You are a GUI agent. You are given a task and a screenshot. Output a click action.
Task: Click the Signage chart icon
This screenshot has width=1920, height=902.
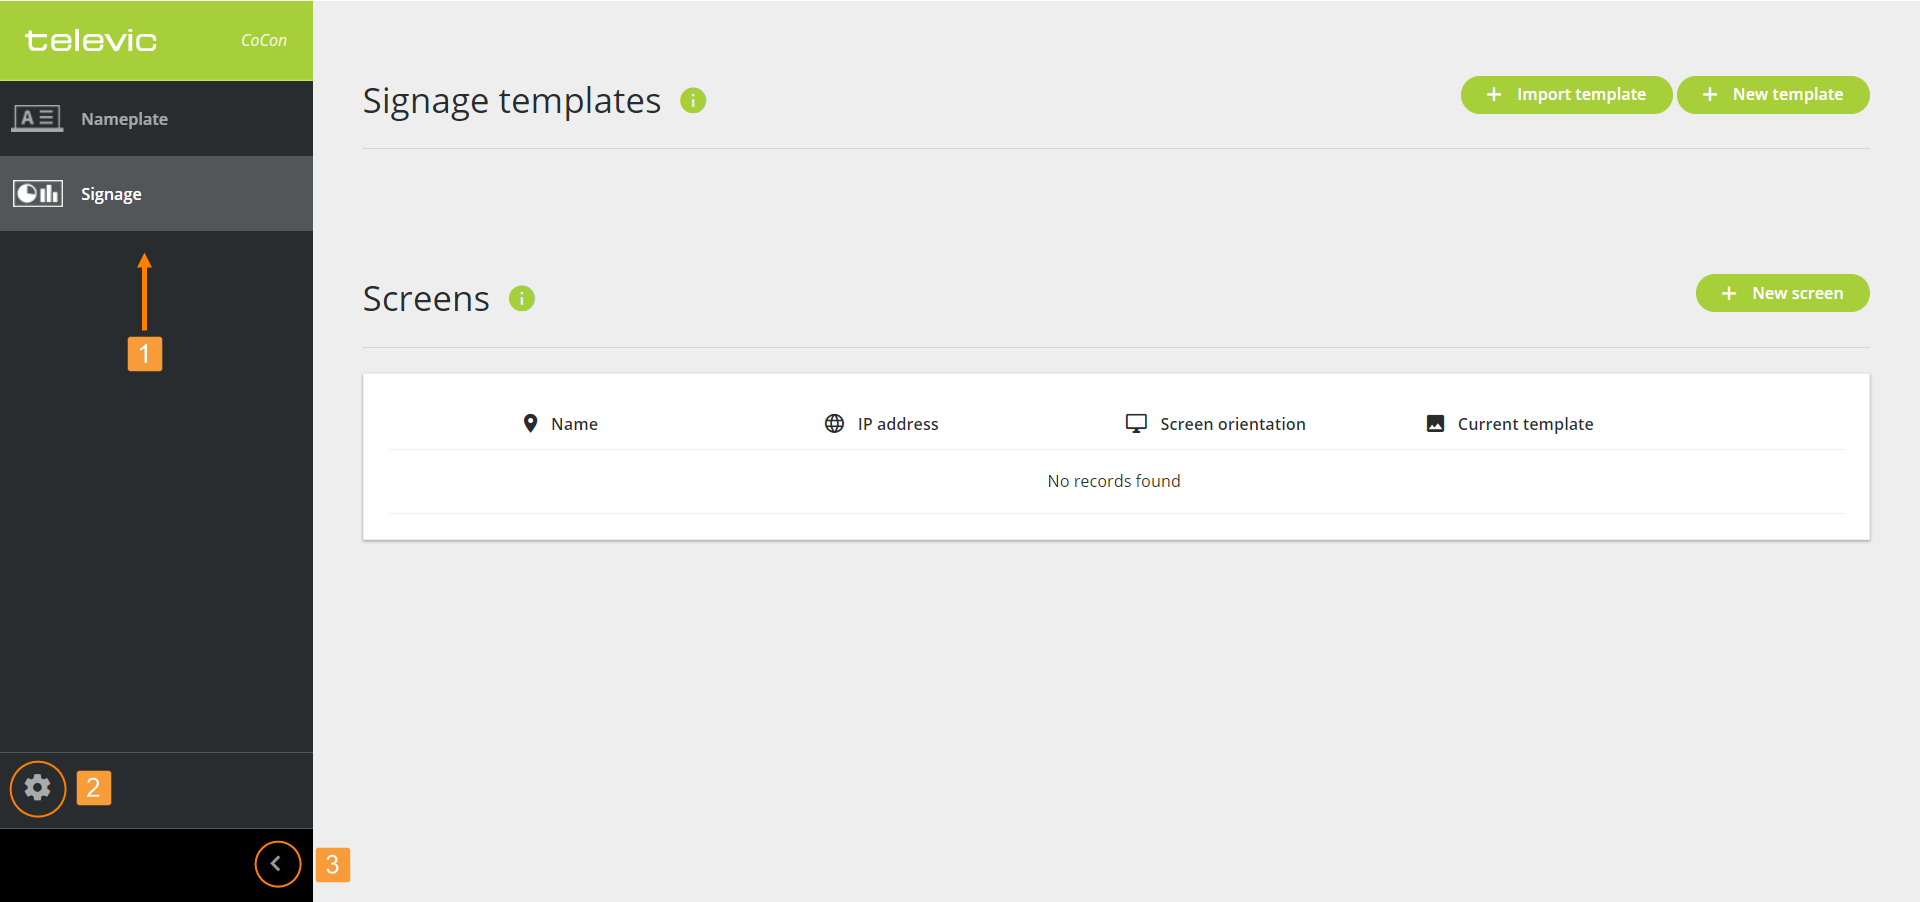[37, 194]
